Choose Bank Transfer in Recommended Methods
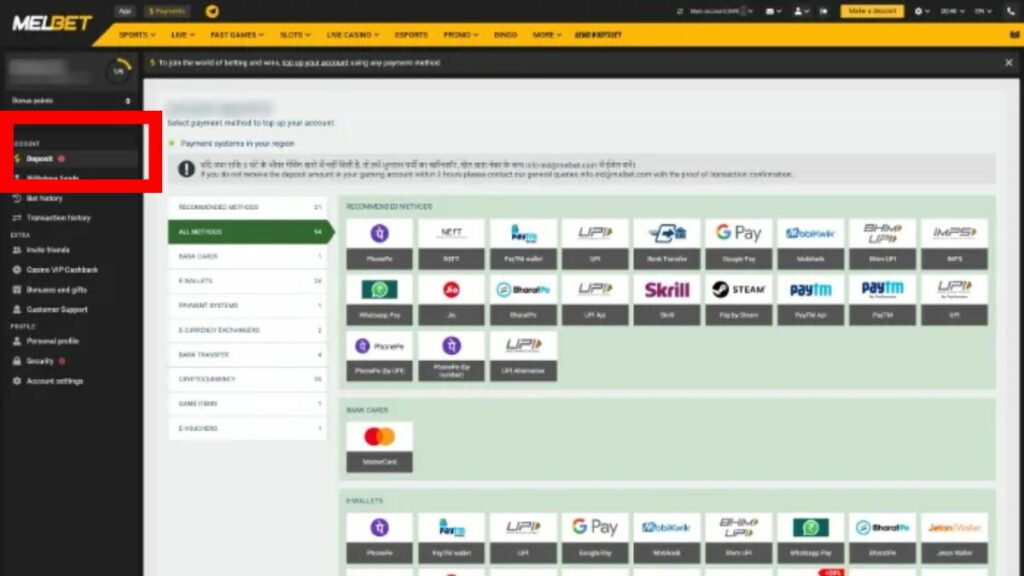The image size is (1024, 576). (667, 244)
